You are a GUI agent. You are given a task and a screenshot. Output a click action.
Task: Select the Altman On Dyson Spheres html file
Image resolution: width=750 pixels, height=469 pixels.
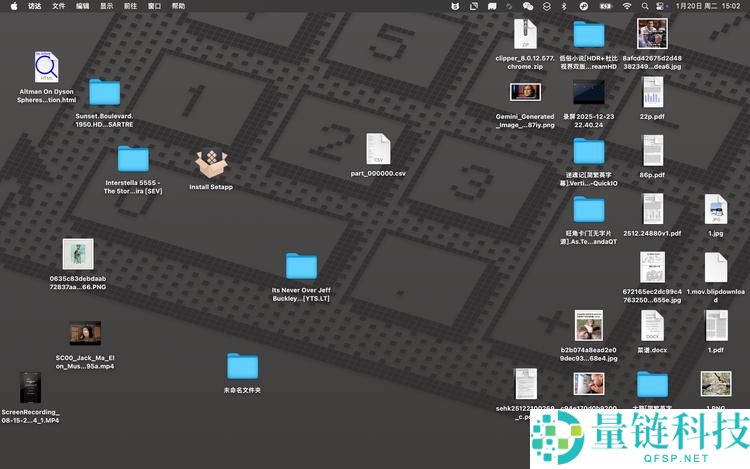click(46, 68)
